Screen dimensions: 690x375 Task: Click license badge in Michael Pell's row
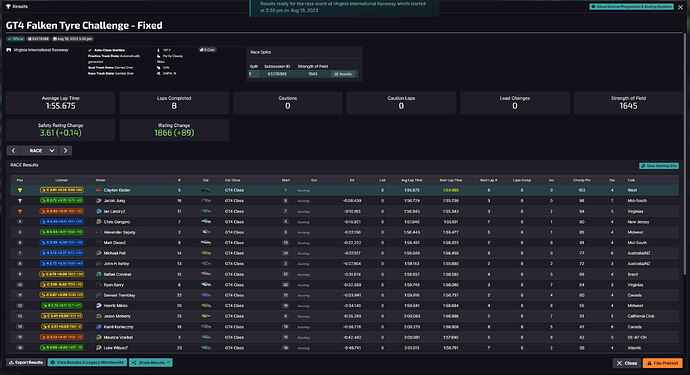pyautogui.click(x=62, y=253)
